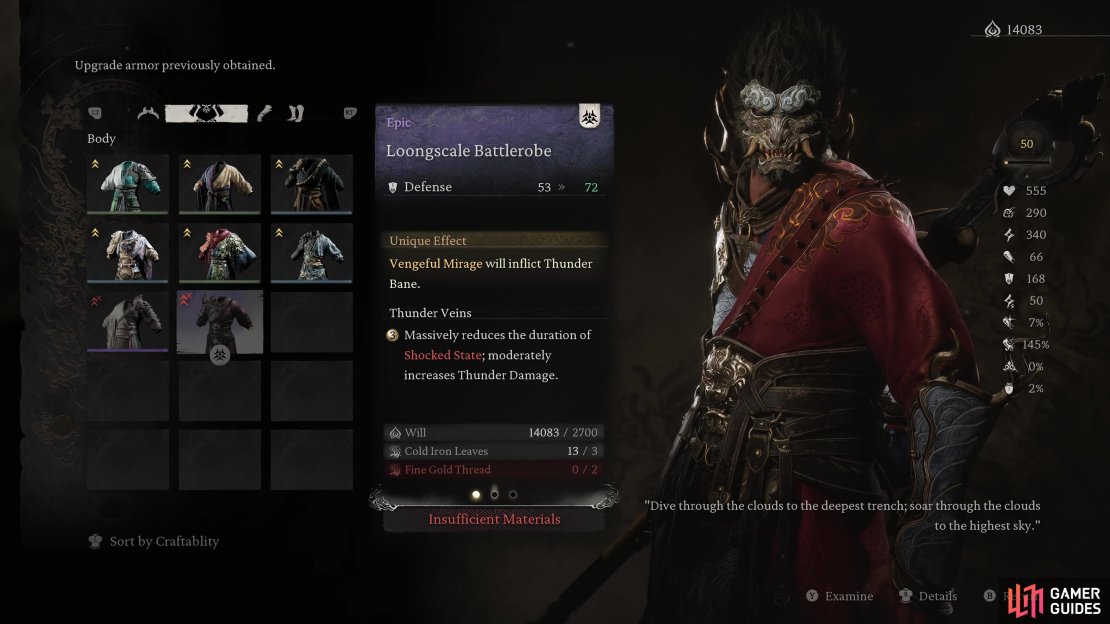The image size is (1110, 624).
Task: Click the armor set emblem beside Epic label
Action: pos(589,116)
